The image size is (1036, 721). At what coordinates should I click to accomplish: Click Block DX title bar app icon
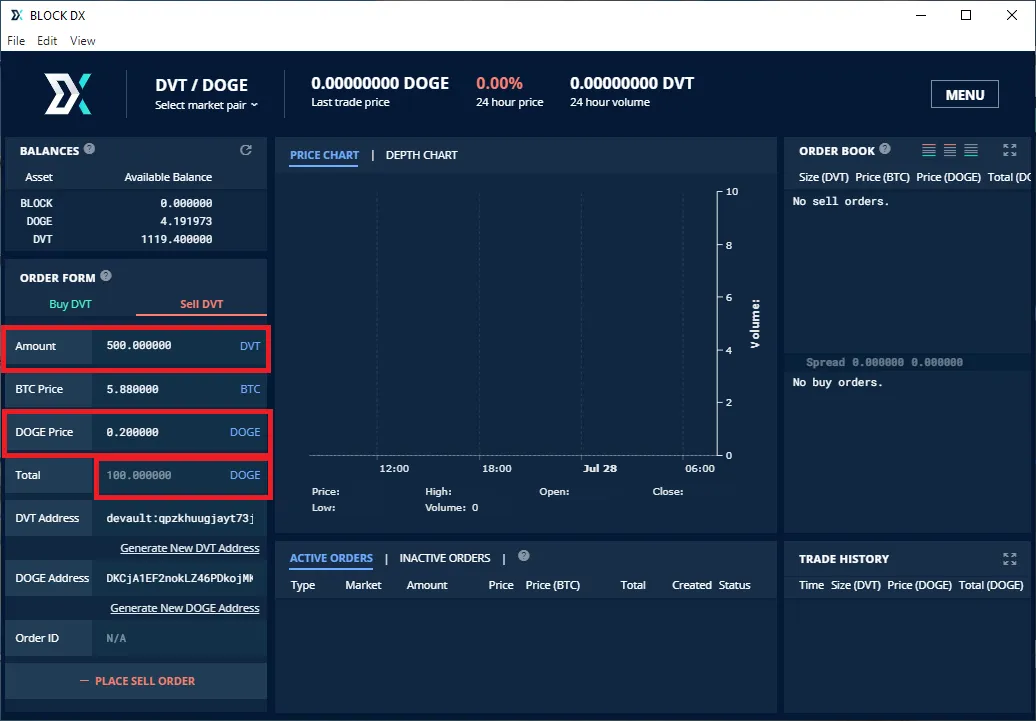17,15
